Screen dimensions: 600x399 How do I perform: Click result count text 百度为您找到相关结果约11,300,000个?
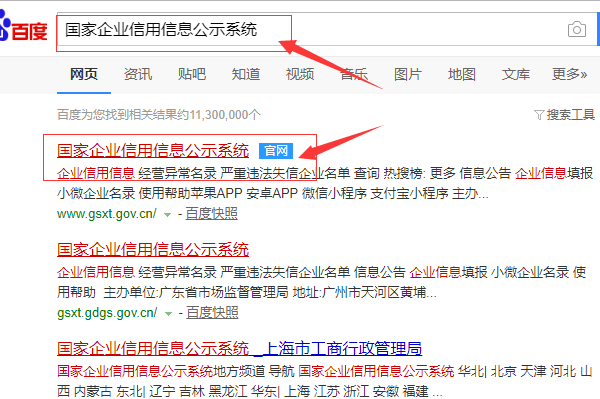159,114
